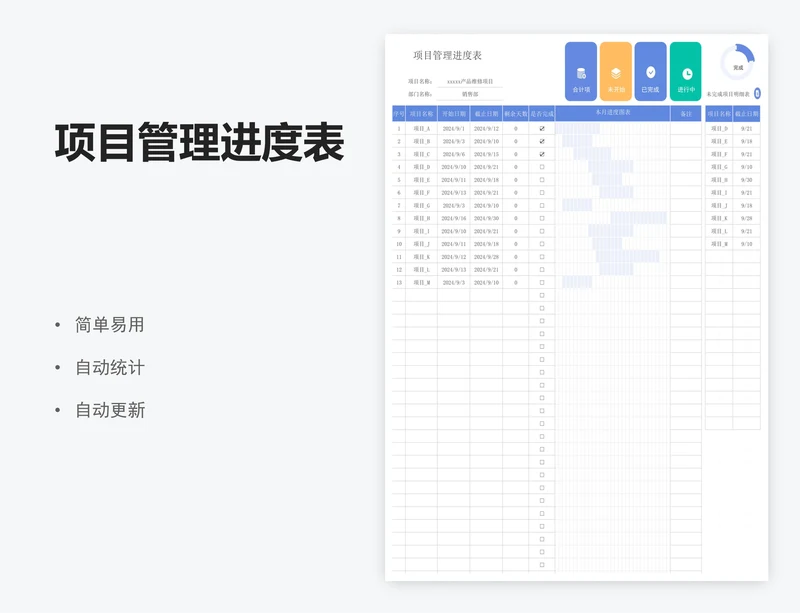The height and width of the screenshot is (613, 800).
Task: Tick the completion checkbox in row 8
Action: pos(542,218)
